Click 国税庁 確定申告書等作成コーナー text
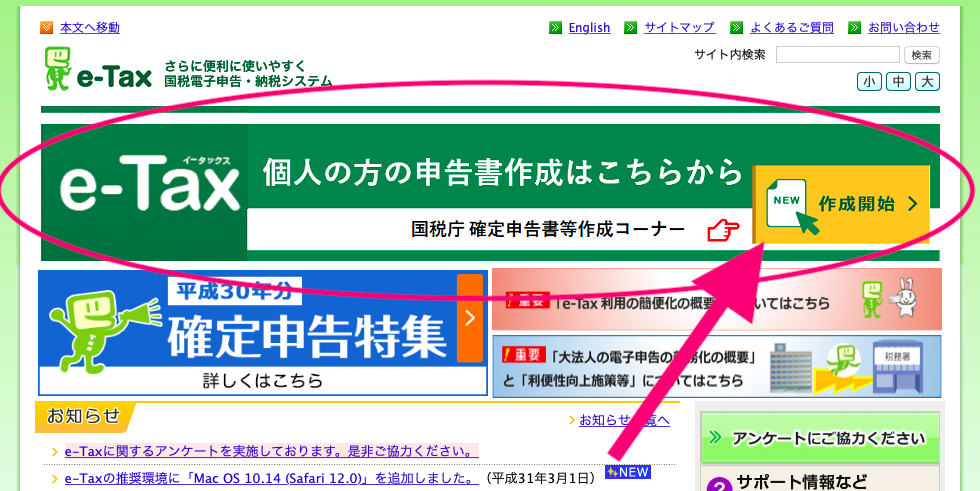The image size is (980, 491). pyautogui.click(x=548, y=230)
